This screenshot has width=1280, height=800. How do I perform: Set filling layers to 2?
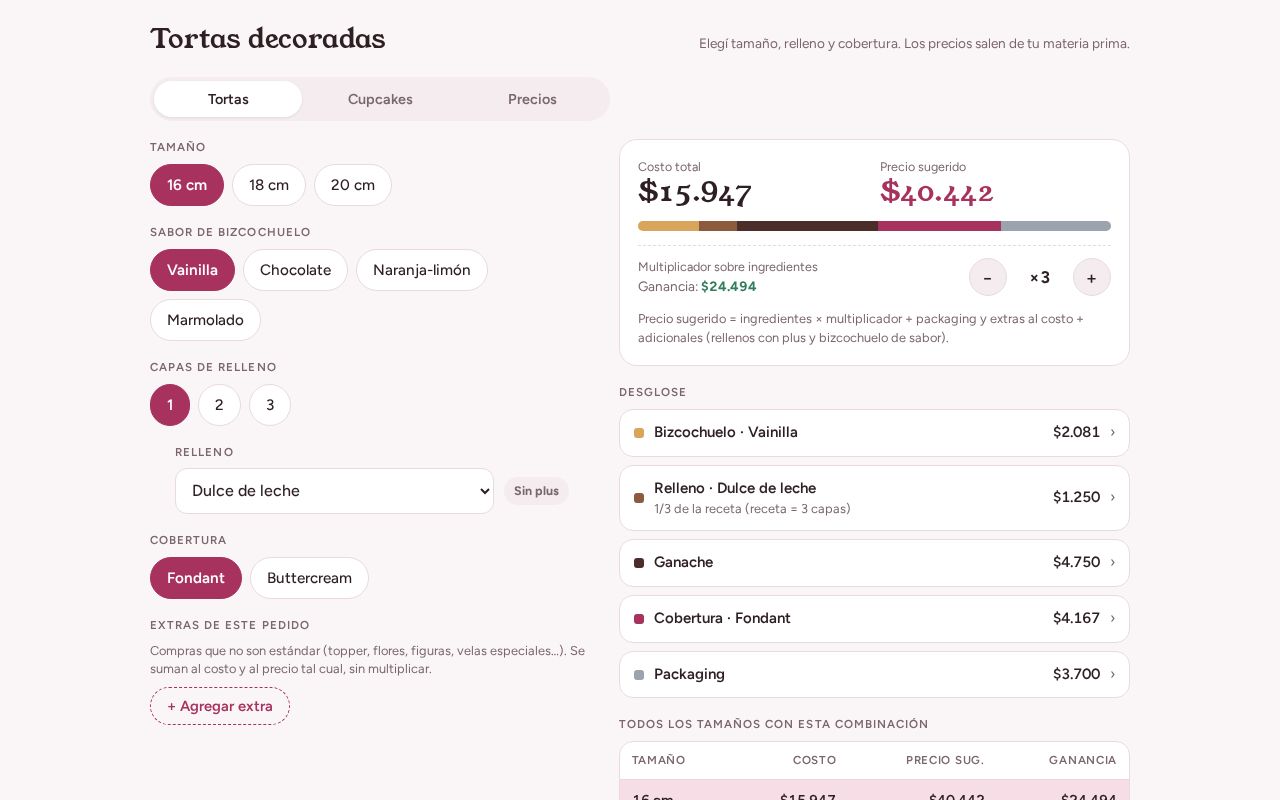pos(219,405)
